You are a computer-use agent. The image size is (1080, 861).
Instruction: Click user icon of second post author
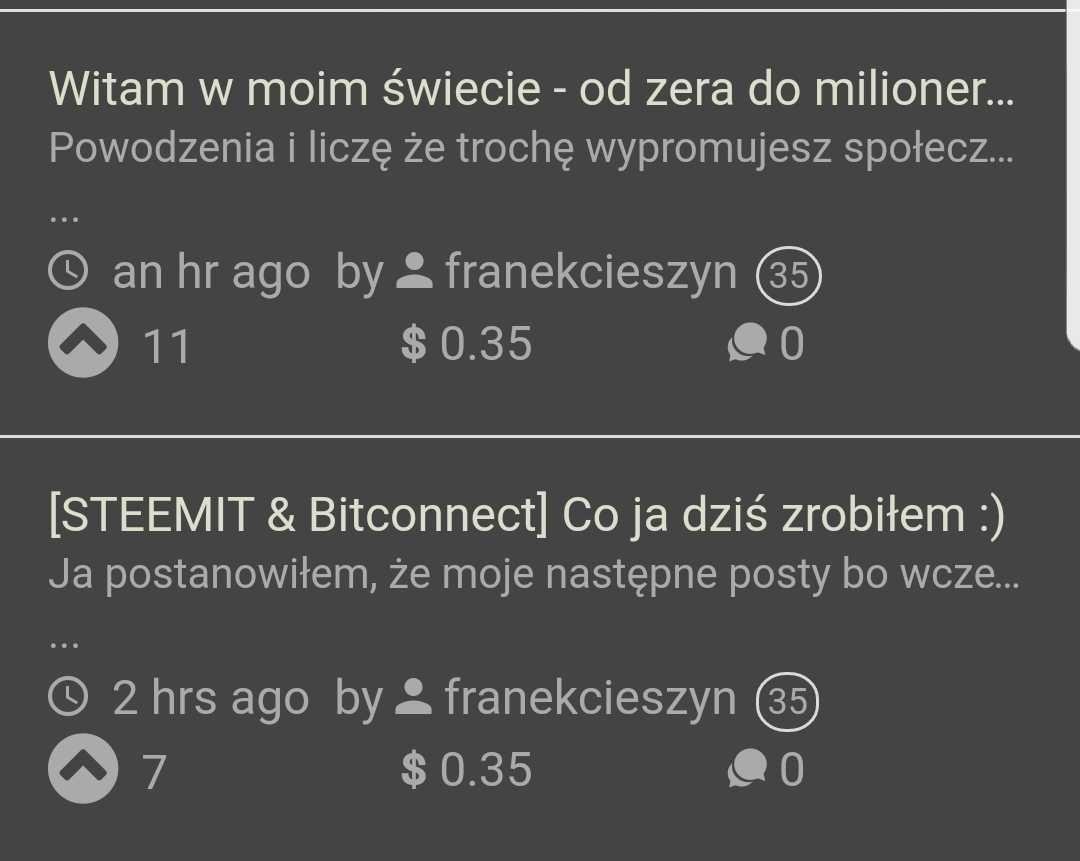(x=414, y=696)
